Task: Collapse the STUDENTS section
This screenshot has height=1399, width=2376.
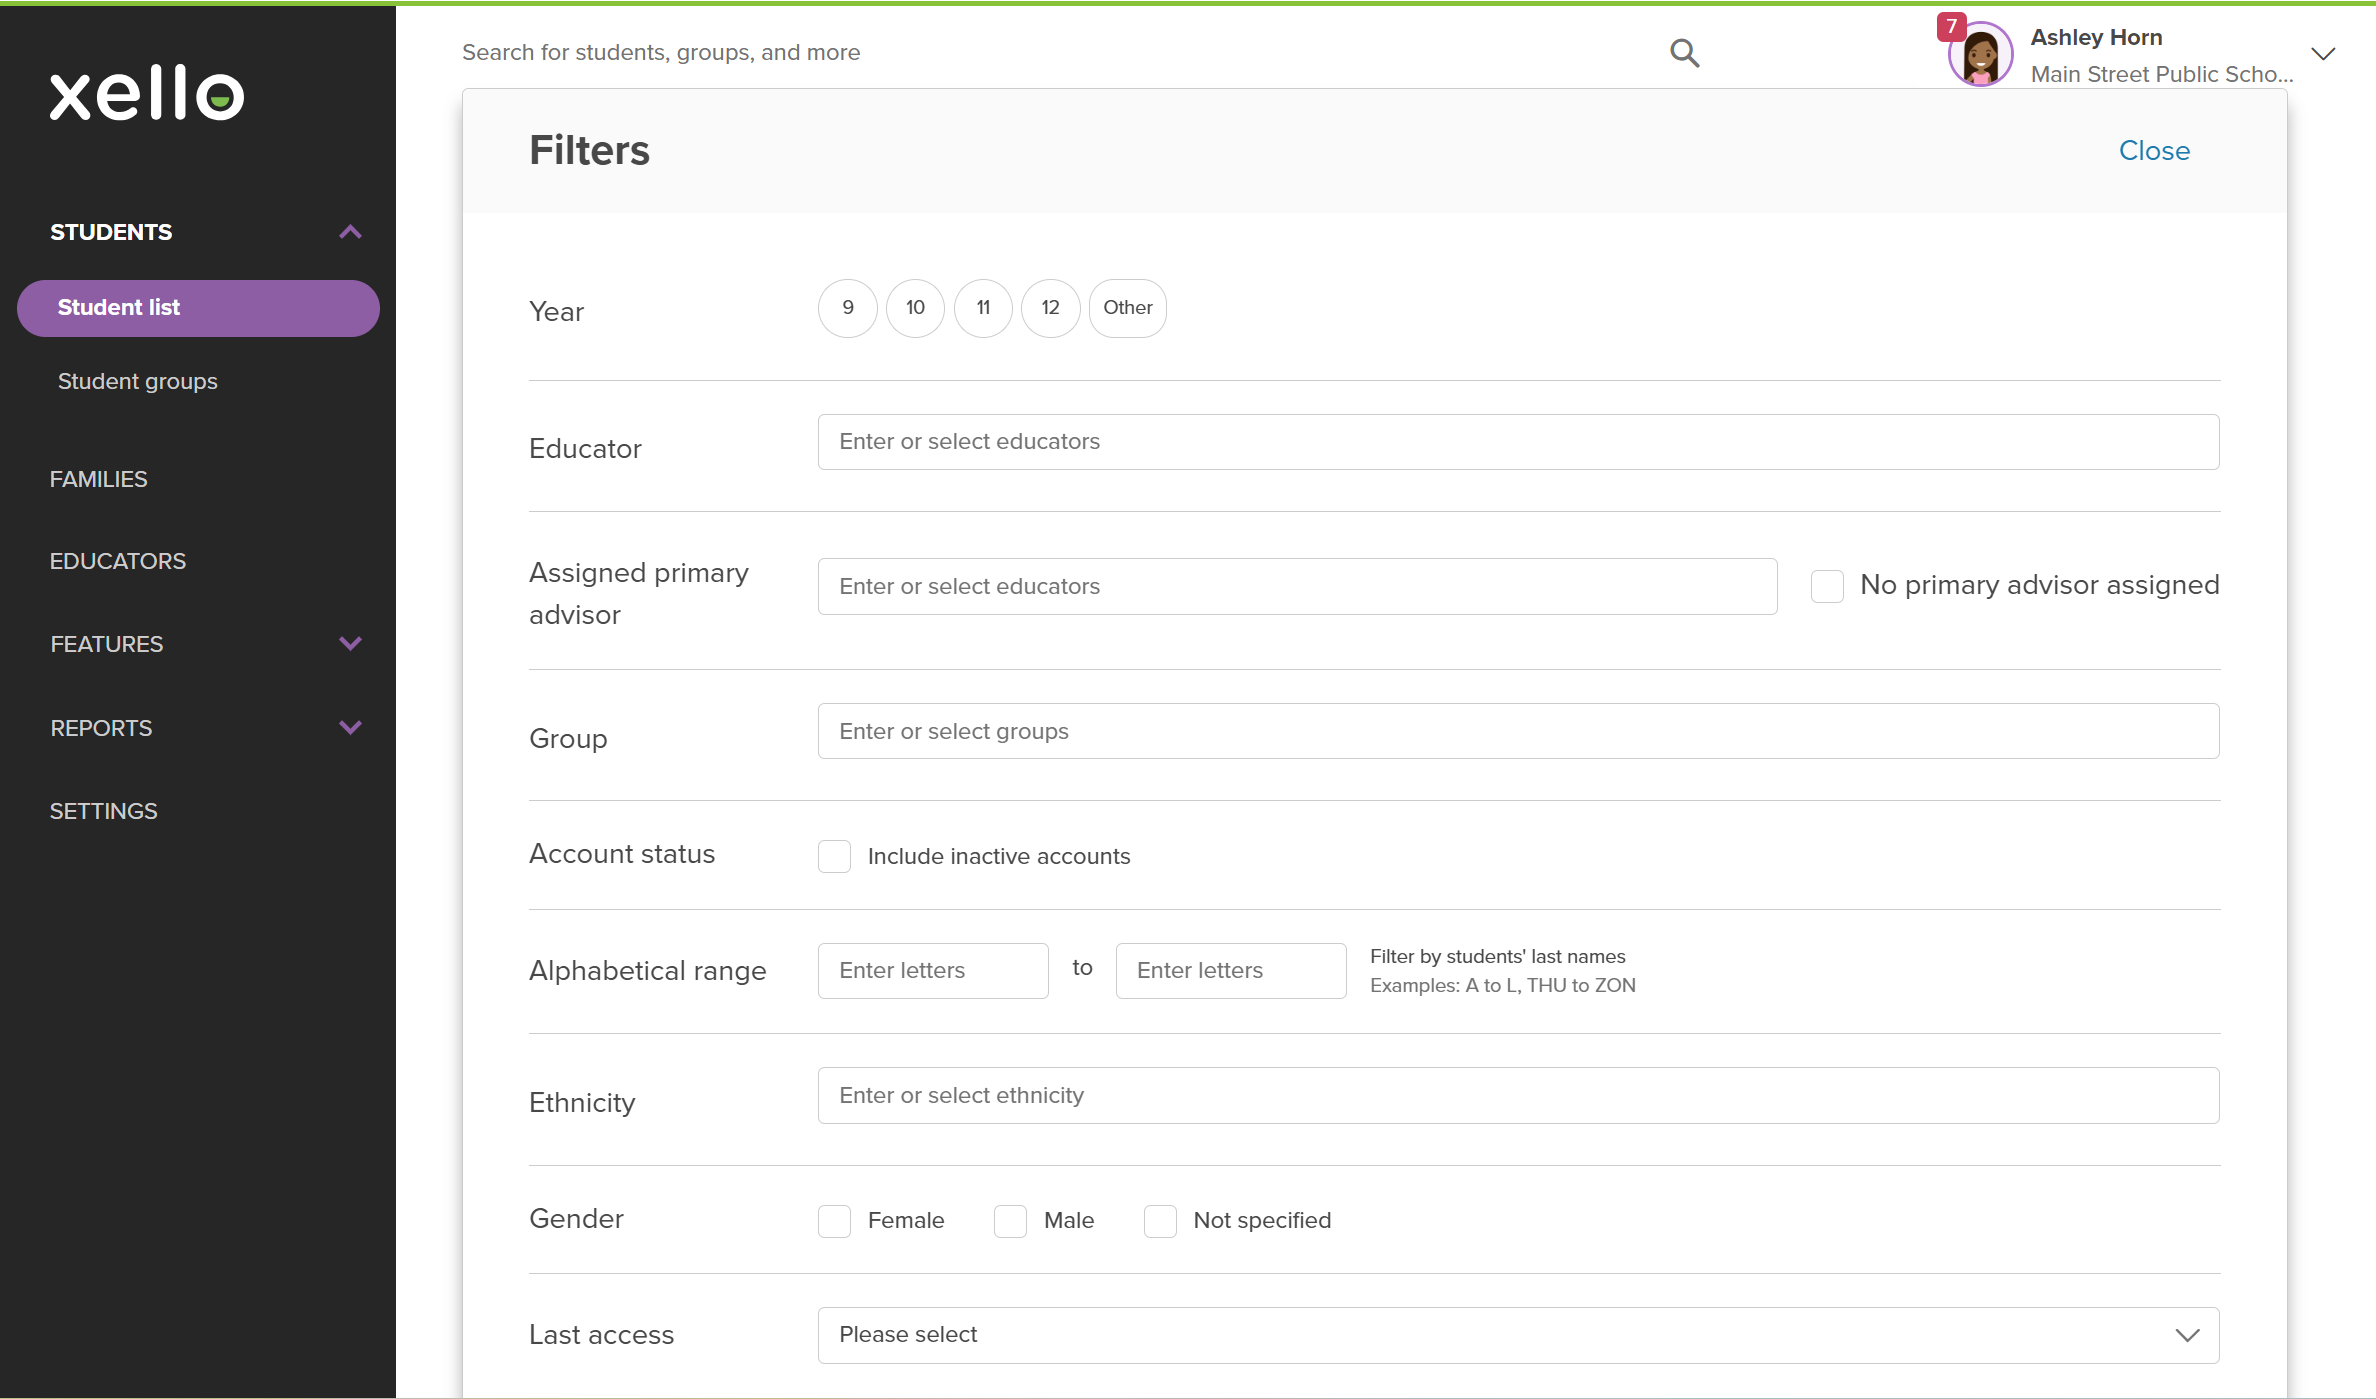Action: coord(350,231)
